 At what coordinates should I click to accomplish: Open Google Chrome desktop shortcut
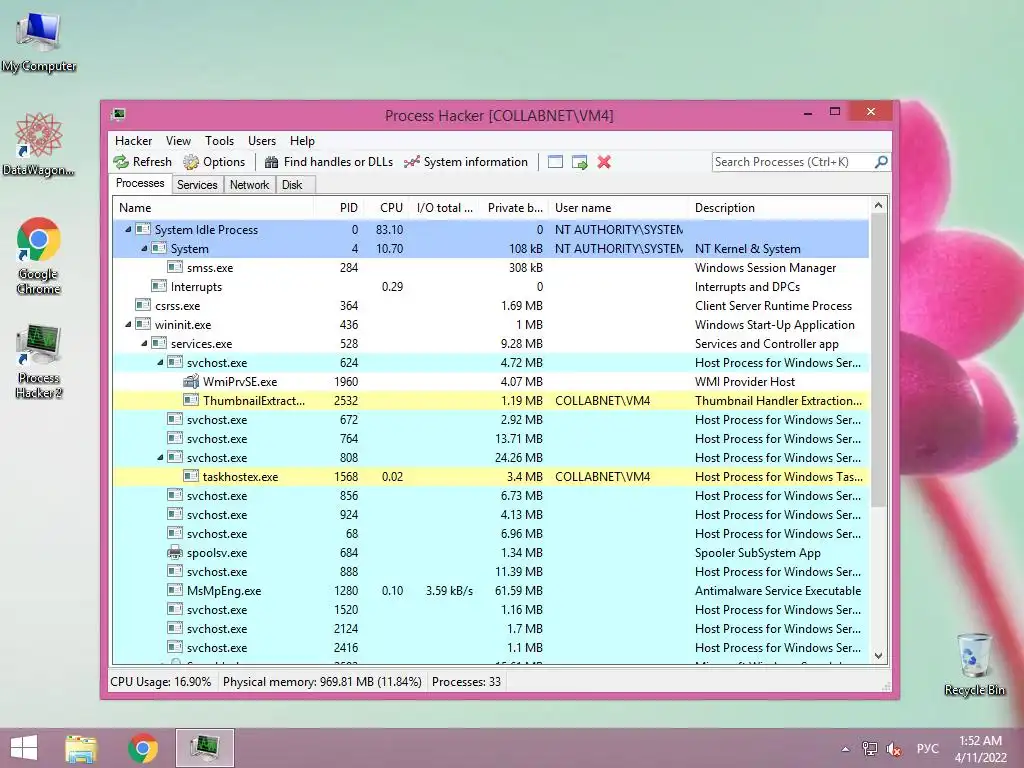tap(39, 255)
